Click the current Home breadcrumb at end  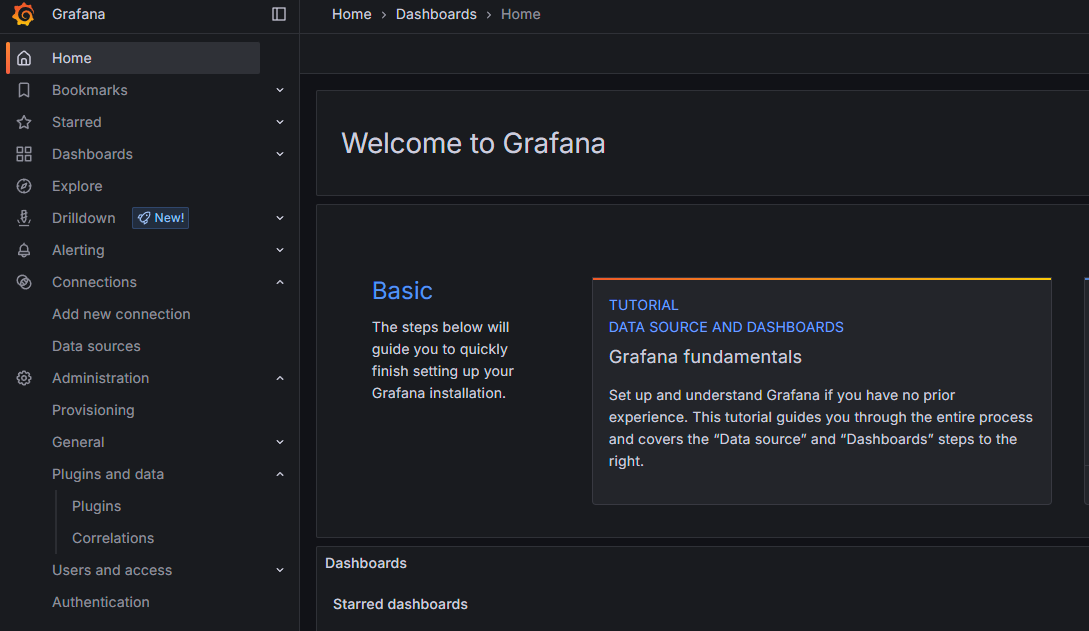[521, 14]
